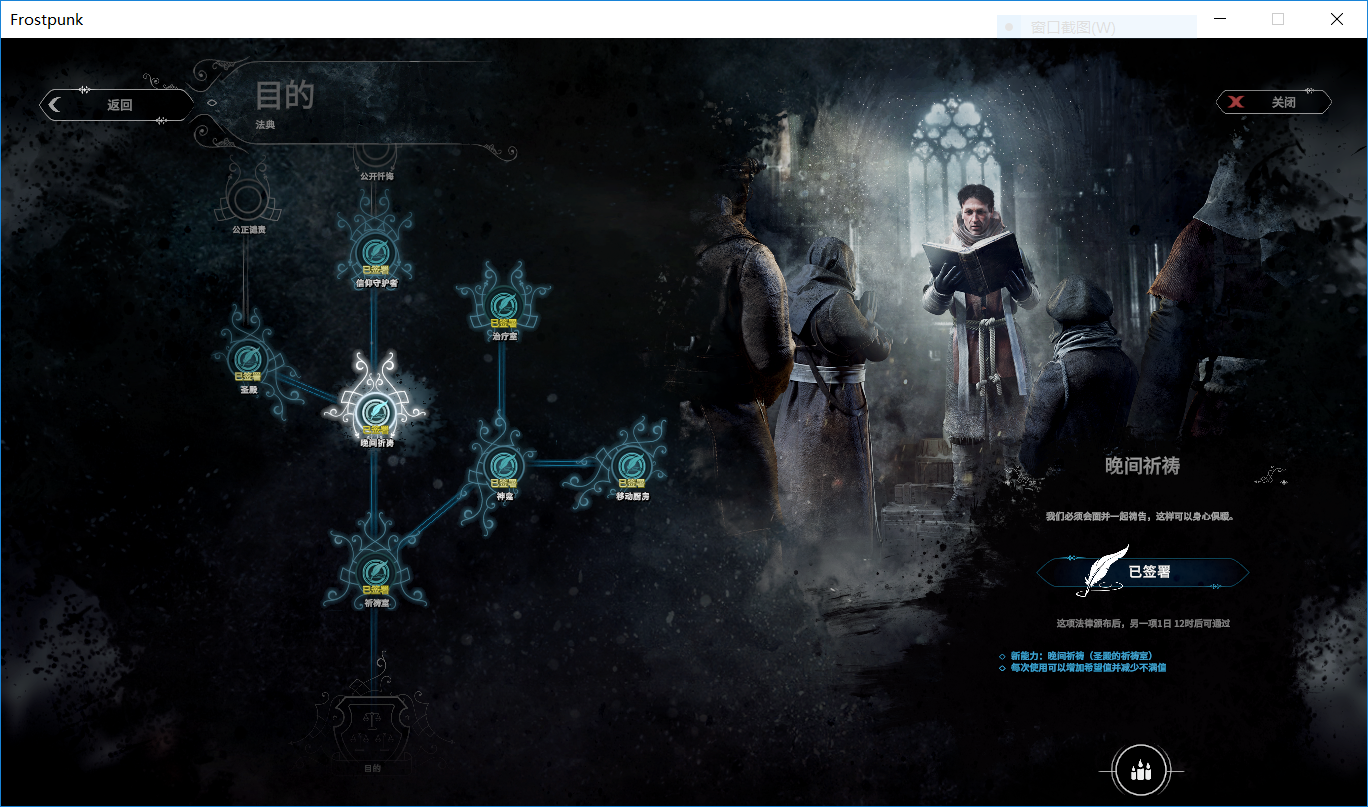Select the 祈祷室 law node

[x=375, y=571]
